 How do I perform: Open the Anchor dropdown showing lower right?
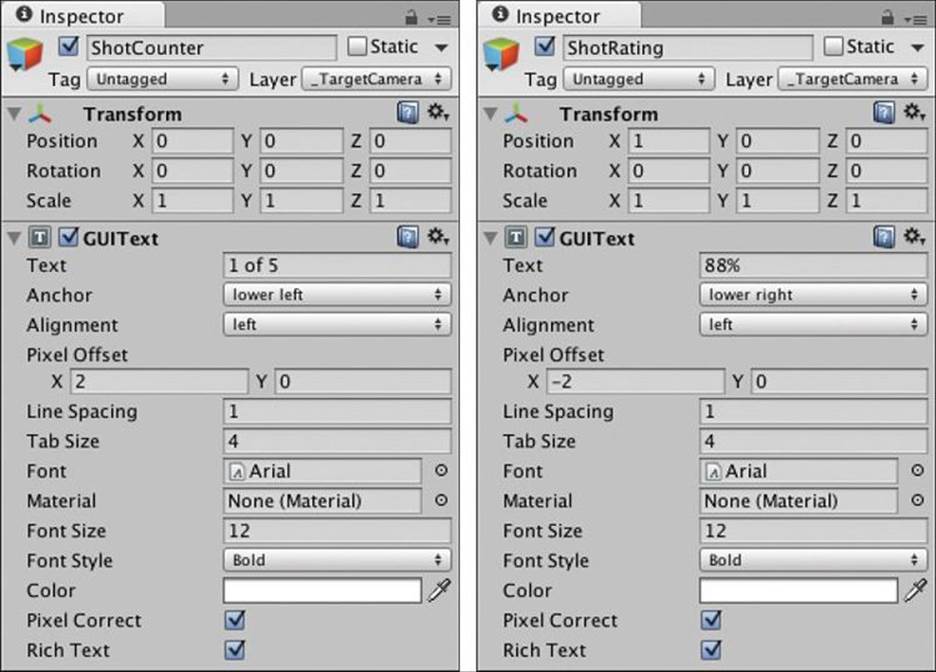(813, 295)
